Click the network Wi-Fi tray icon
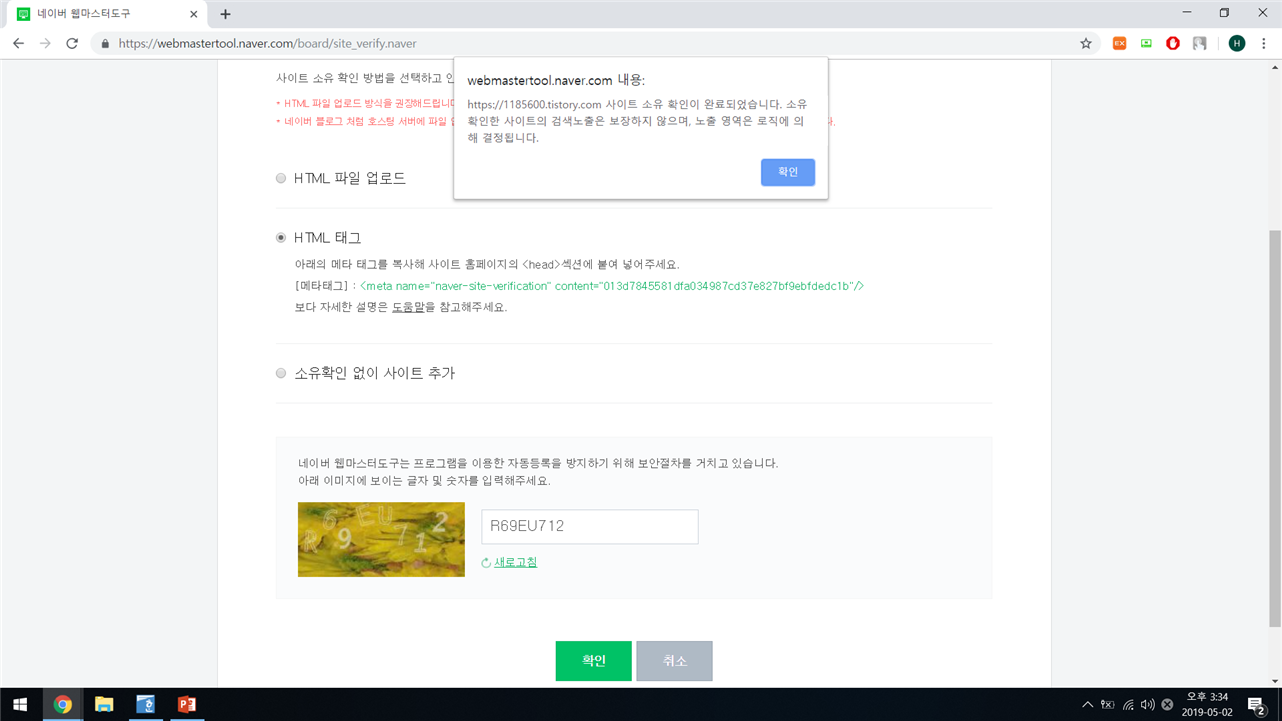Image resolution: width=1282 pixels, height=721 pixels. [1128, 705]
